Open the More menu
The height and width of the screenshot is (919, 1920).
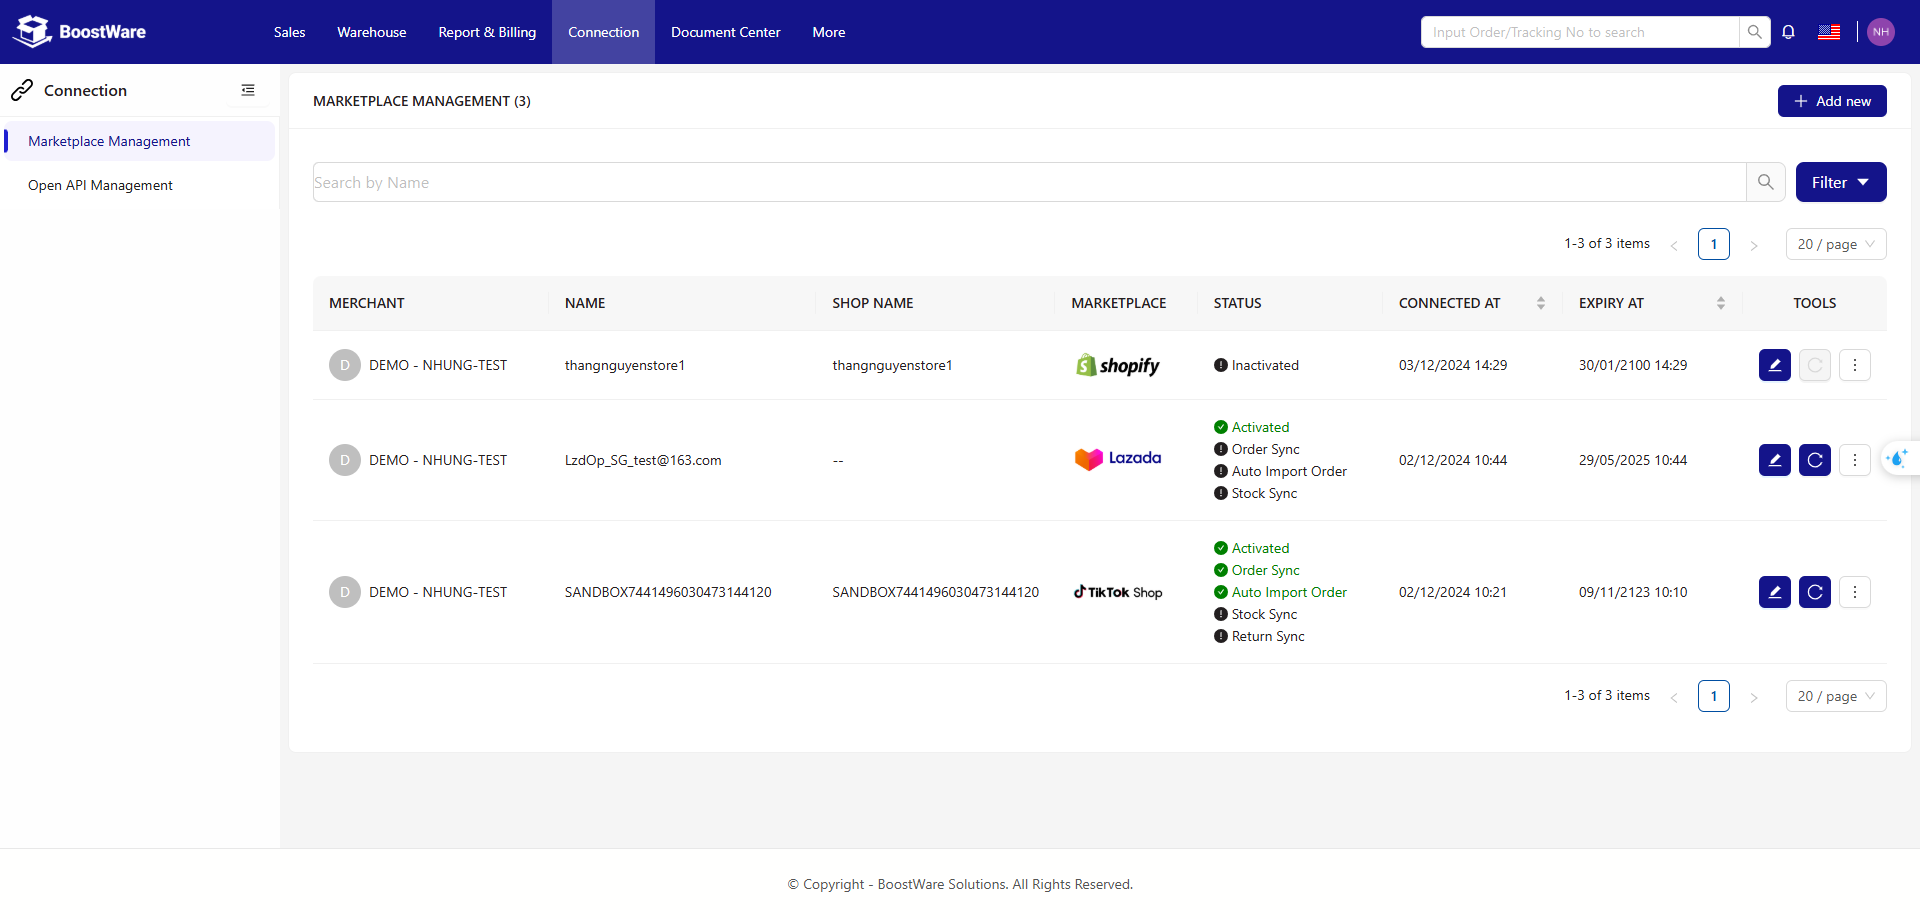point(829,32)
